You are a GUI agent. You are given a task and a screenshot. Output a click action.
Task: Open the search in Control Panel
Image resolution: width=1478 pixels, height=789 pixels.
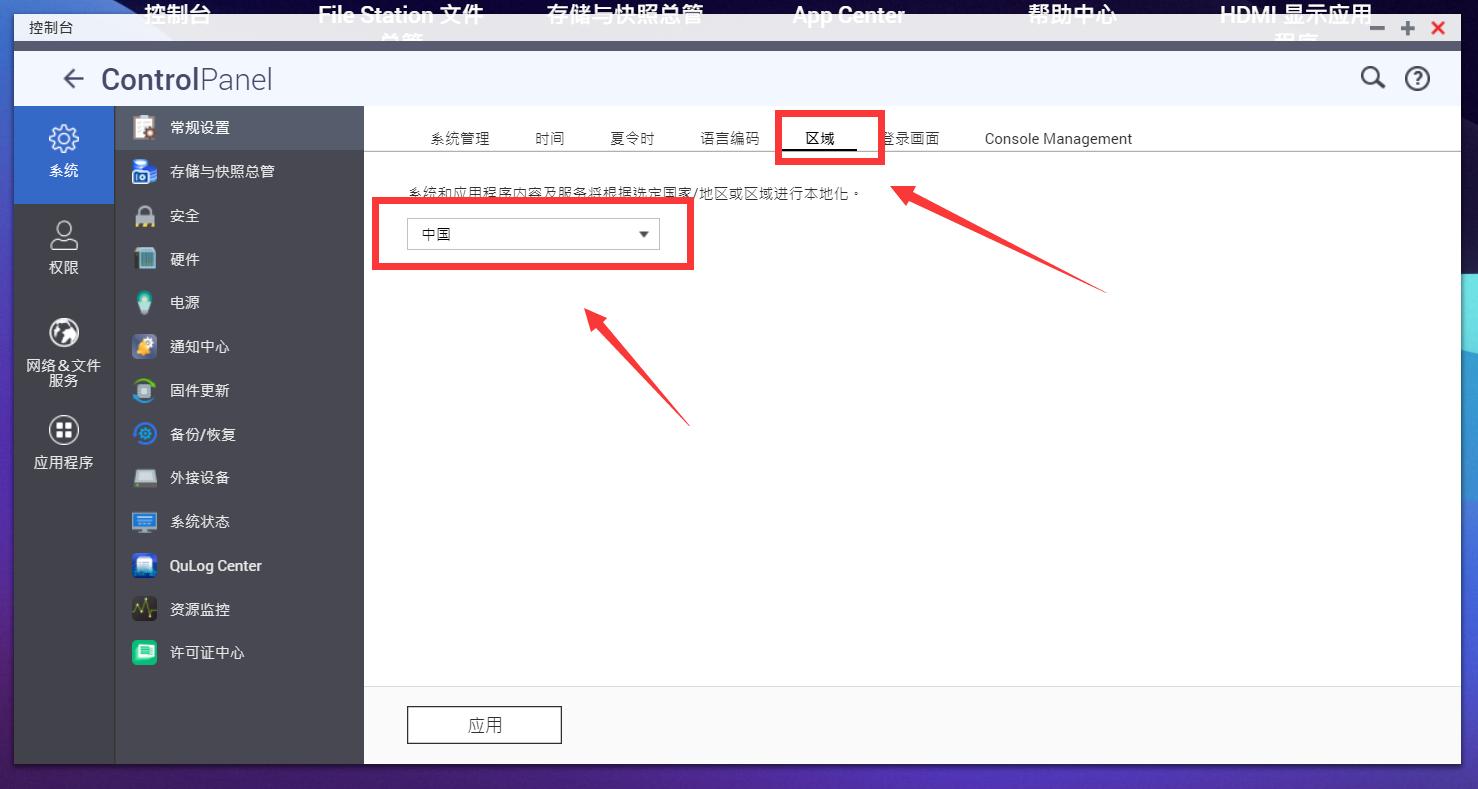(1372, 77)
